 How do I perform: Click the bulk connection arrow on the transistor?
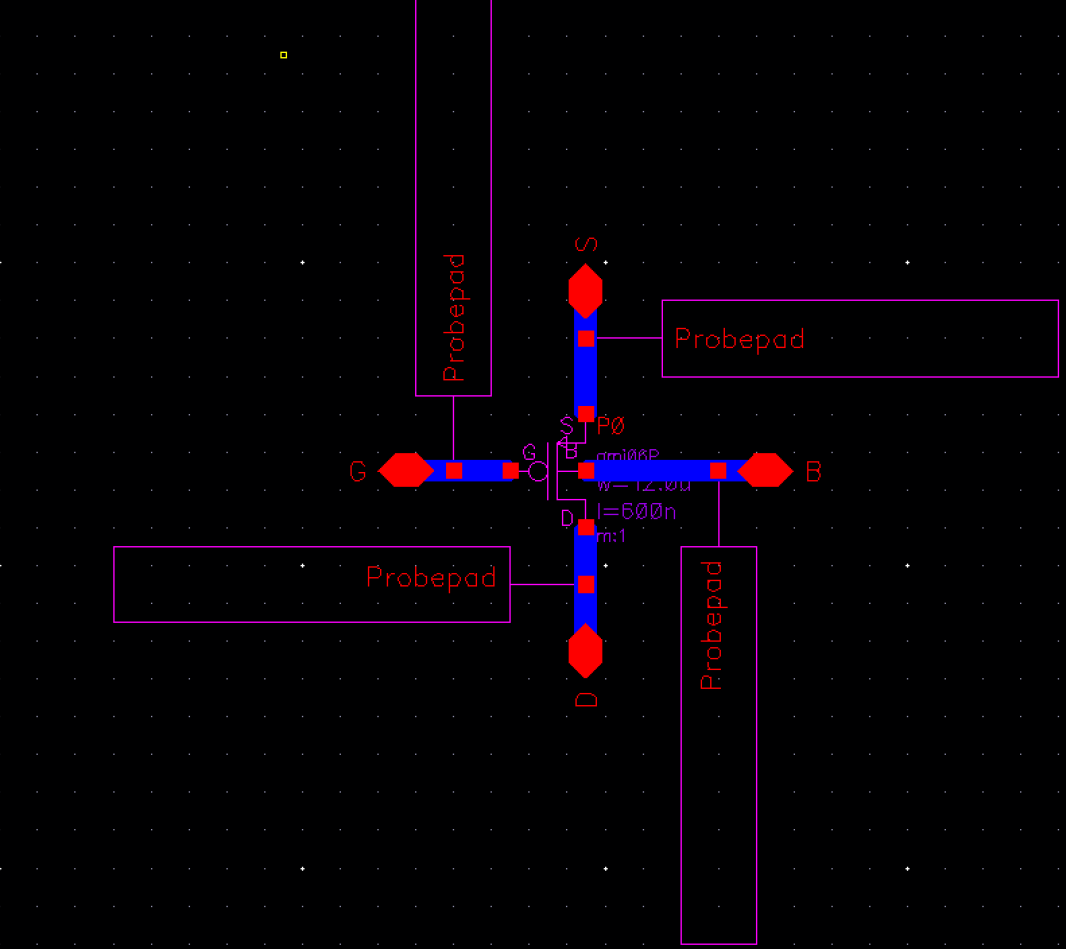[x=559, y=443]
